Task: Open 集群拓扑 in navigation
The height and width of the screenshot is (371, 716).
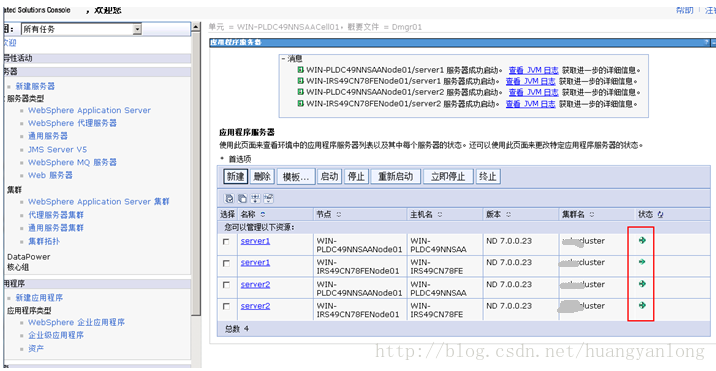Action: [44, 241]
